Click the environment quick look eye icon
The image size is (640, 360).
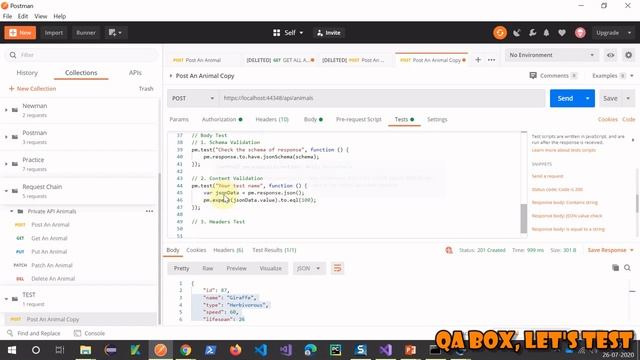pos(611,55)
